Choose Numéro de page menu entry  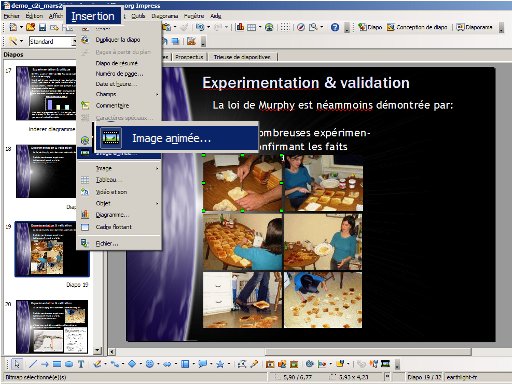(x=119, y=74)
